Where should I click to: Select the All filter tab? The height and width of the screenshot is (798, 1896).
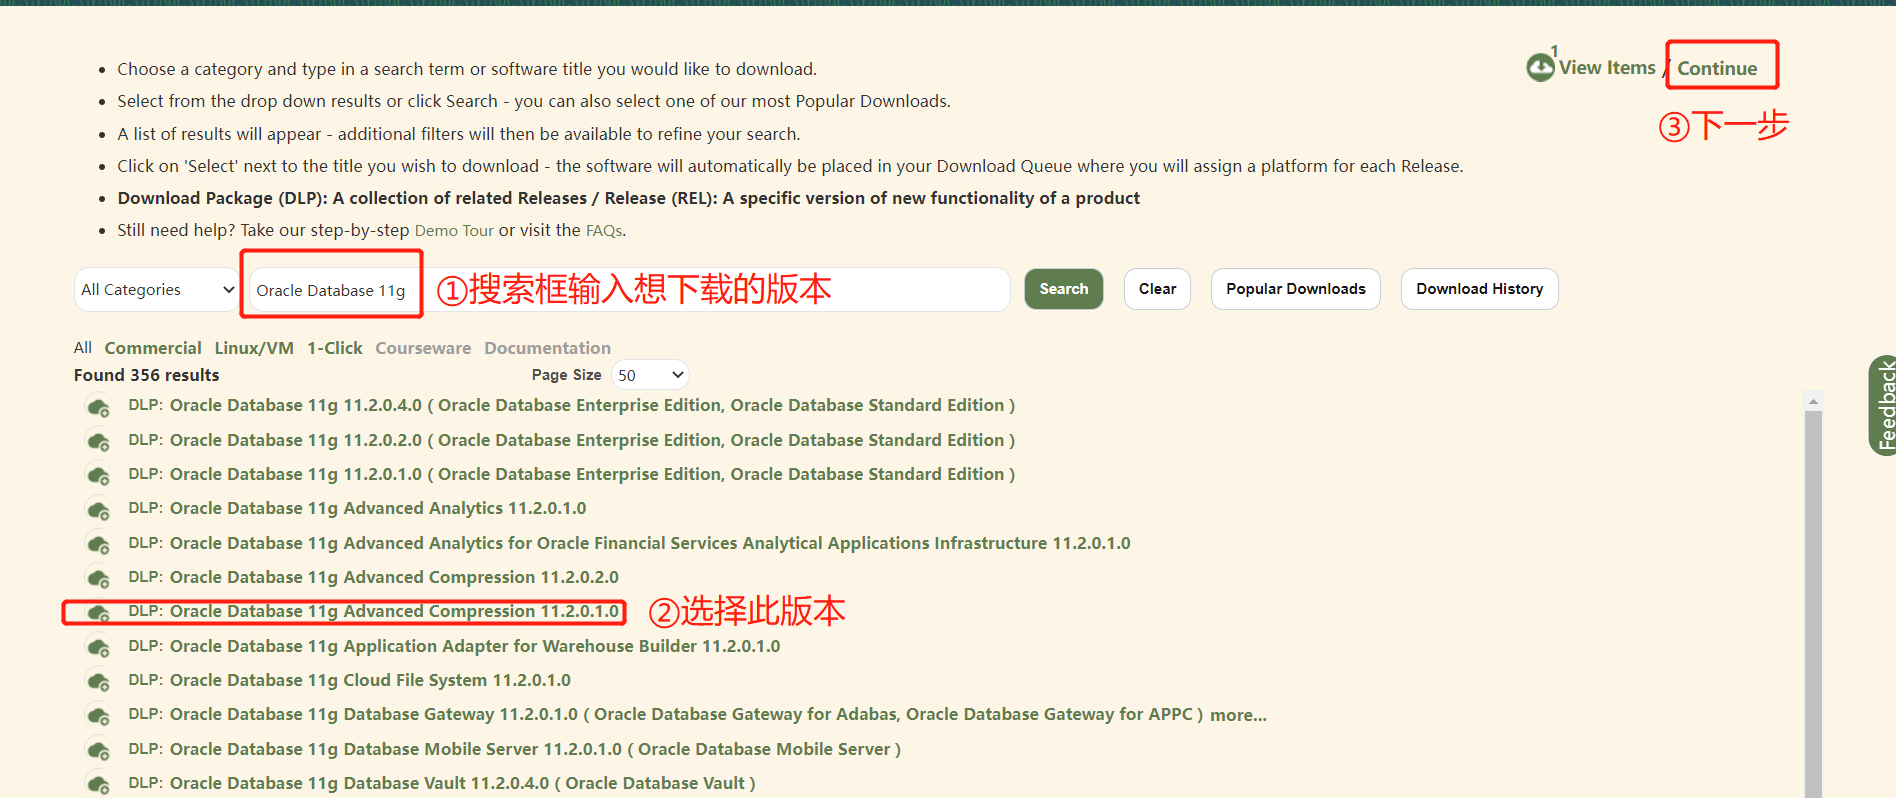point(82,348)
